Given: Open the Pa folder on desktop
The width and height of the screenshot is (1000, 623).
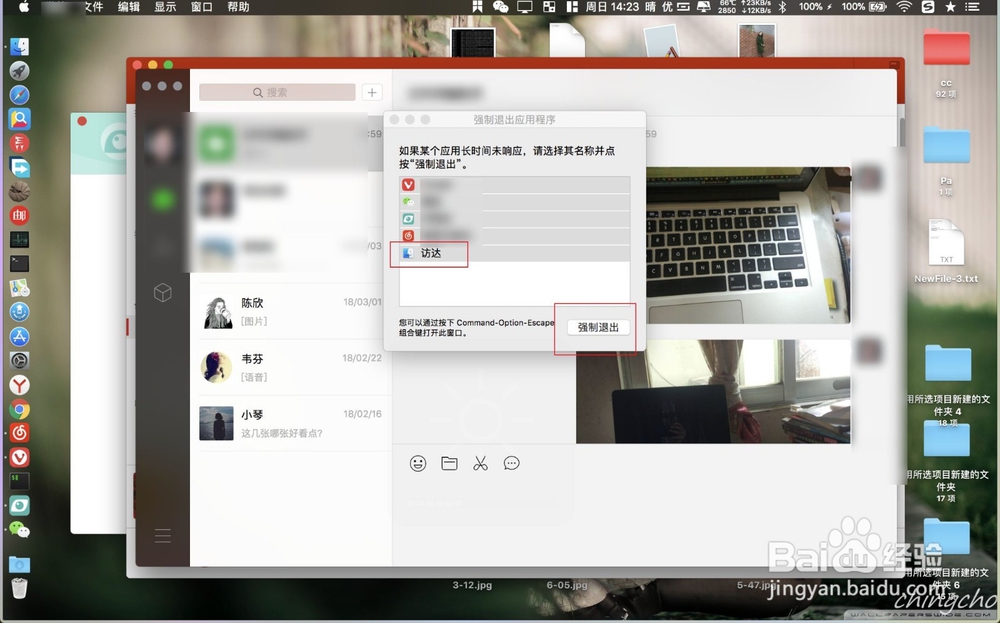Looking at the screenshot, I should point(946,145).
